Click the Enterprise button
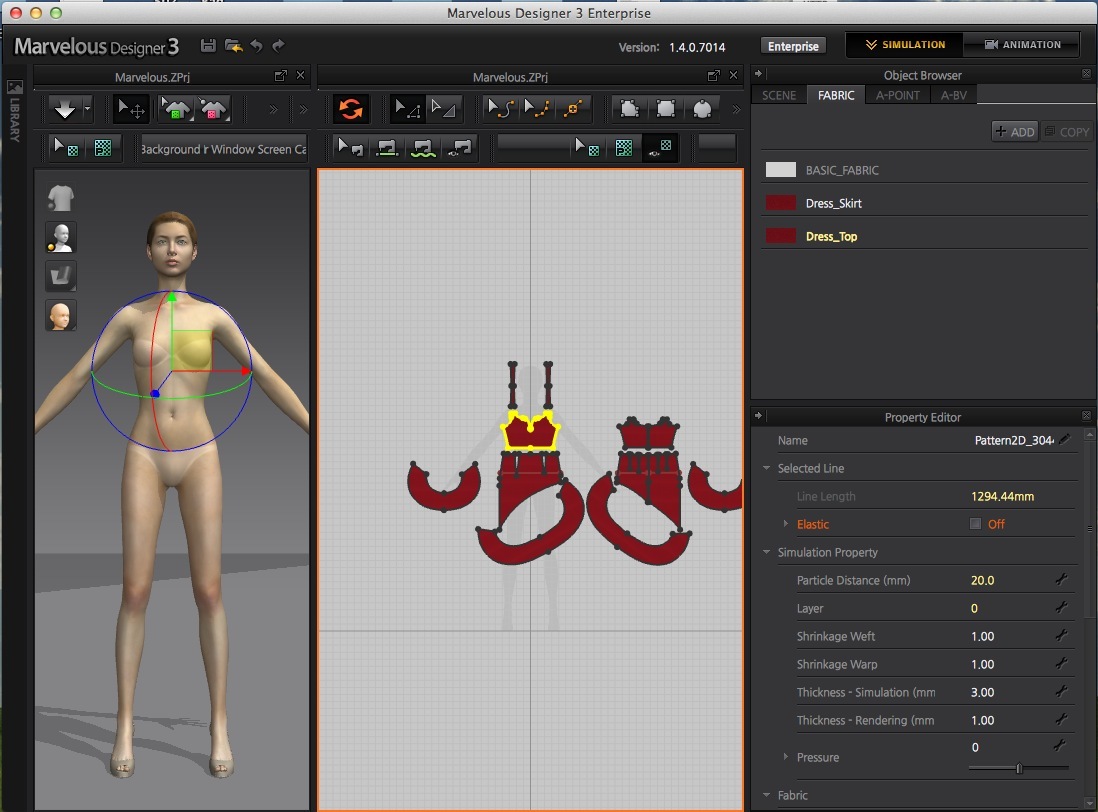This screenshot has height=812, width=1098. (x=793, y=46)
